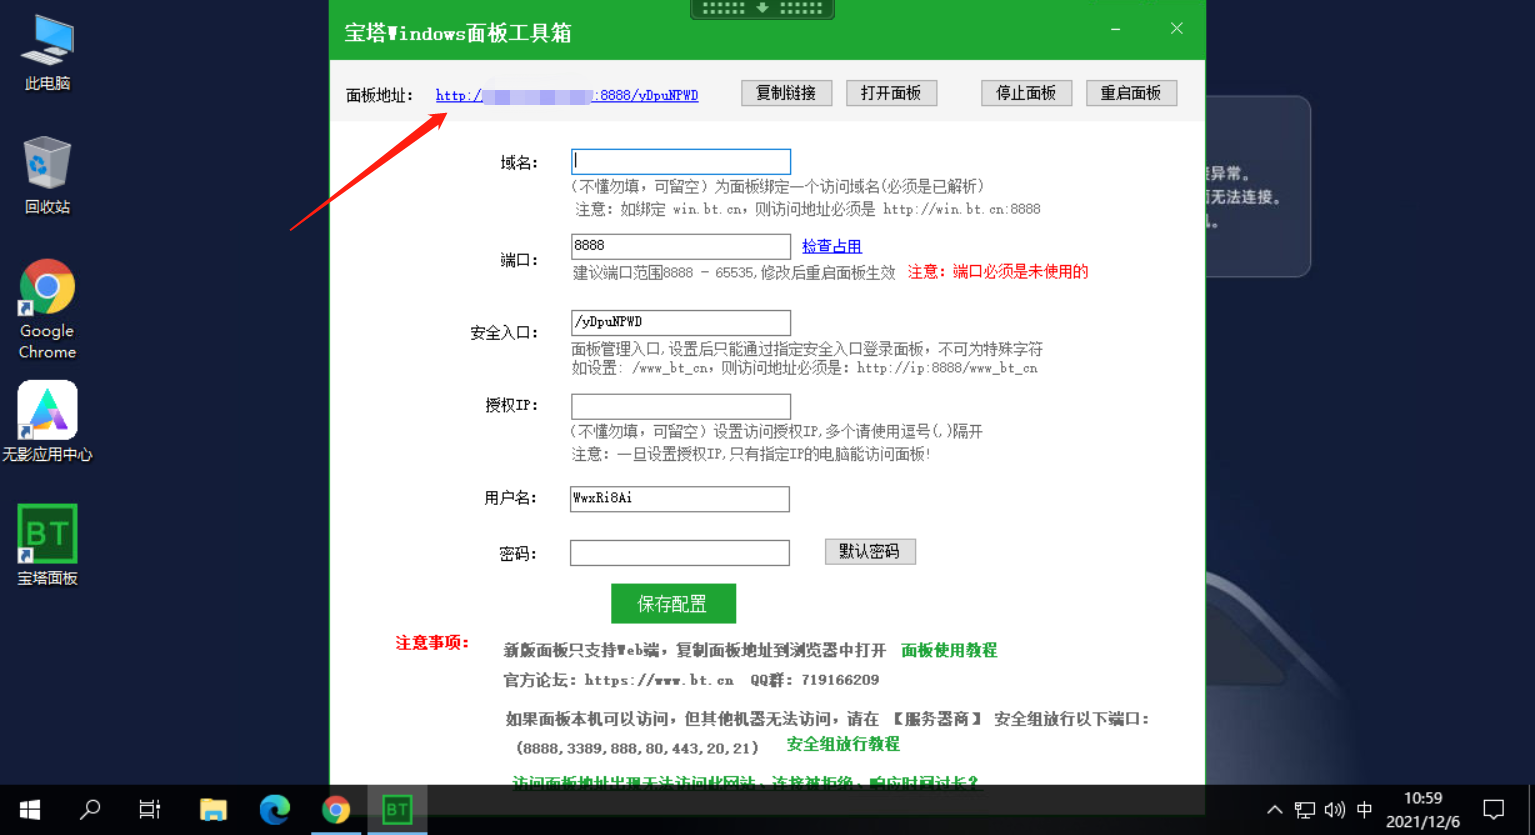Click the port list (8888,3389,888,80,443,20,21) text
This screenshot has width=1535, height=835.
[638, 748]
